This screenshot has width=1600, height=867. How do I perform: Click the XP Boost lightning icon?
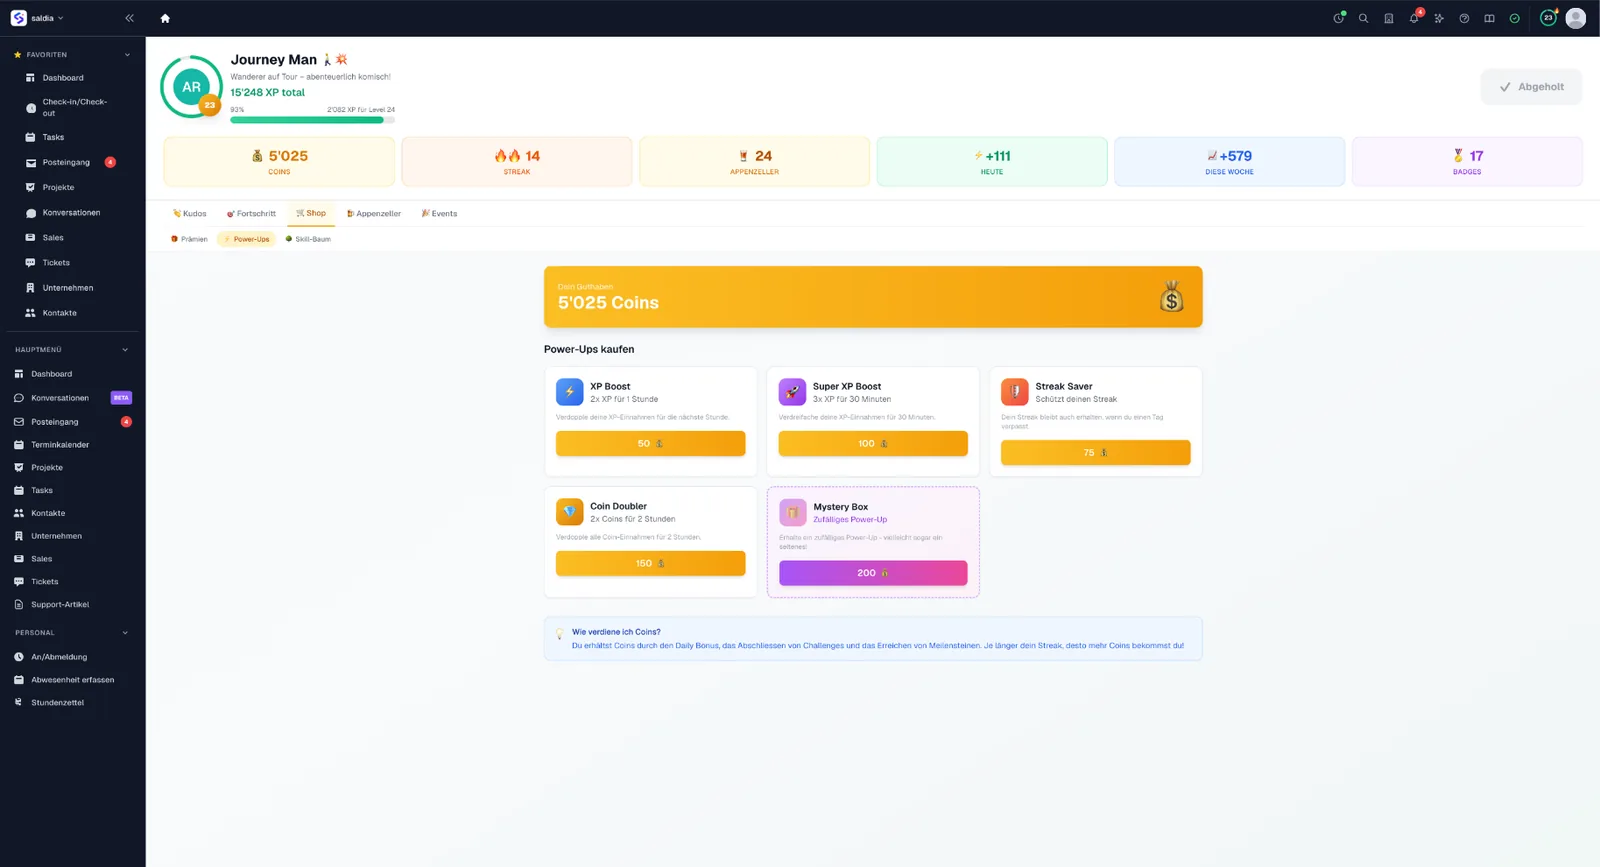pyautogui.click(x=569, y=392)
